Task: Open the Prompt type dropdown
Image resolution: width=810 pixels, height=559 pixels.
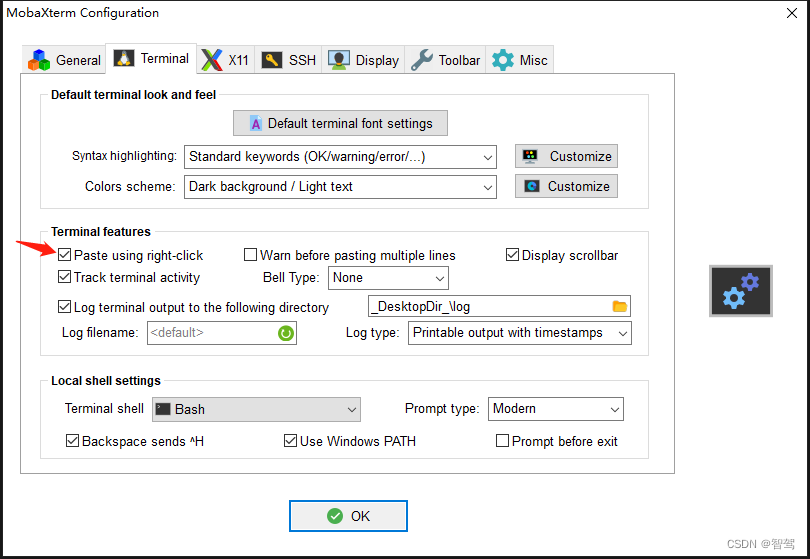Action: pos(556,409)
